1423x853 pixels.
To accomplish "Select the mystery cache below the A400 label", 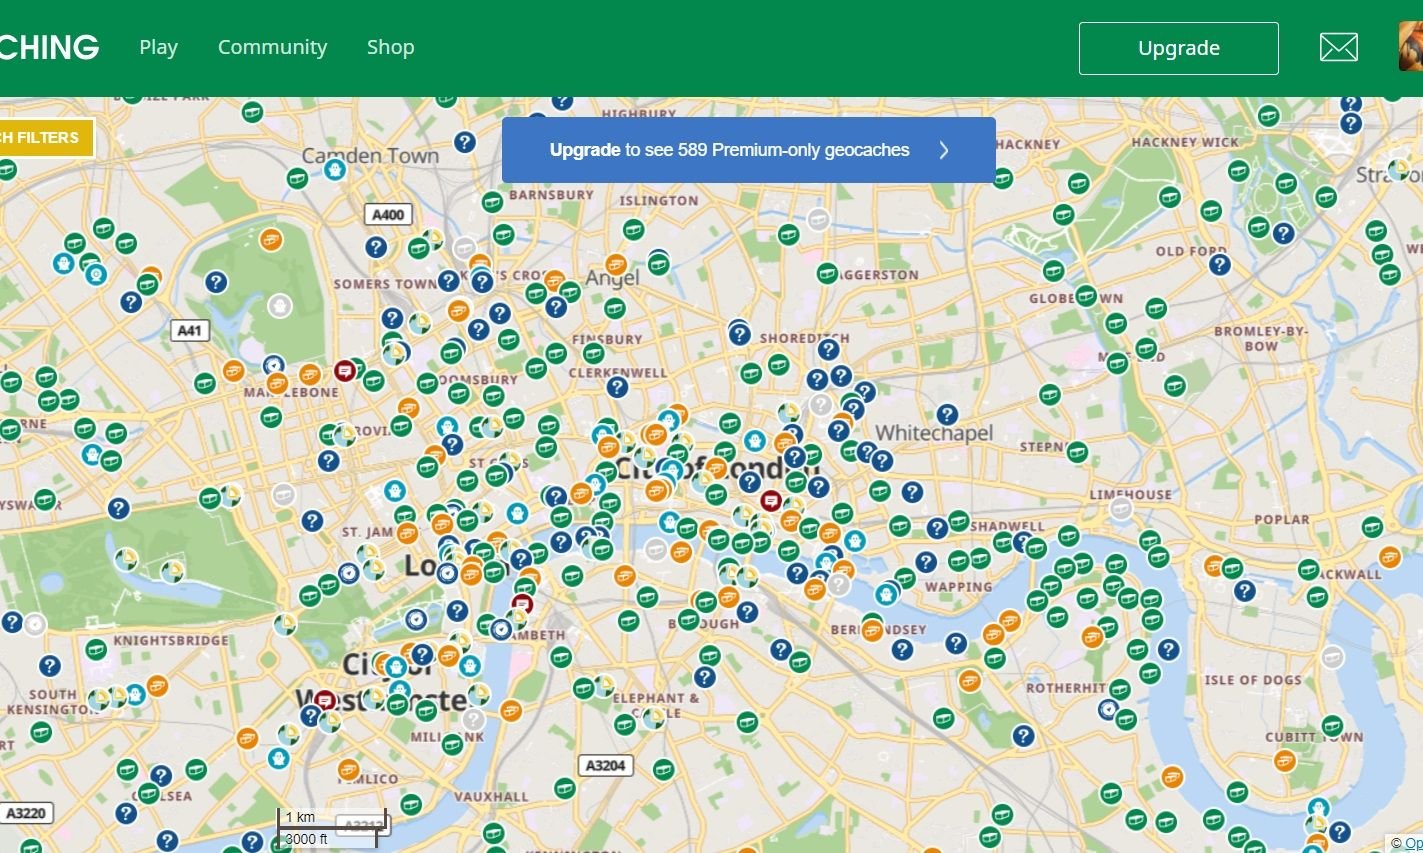I will click(376, 246).
